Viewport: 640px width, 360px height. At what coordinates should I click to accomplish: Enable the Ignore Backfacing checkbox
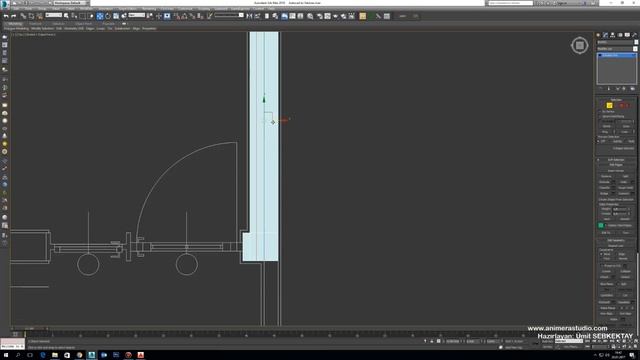(x=600, y=116)
